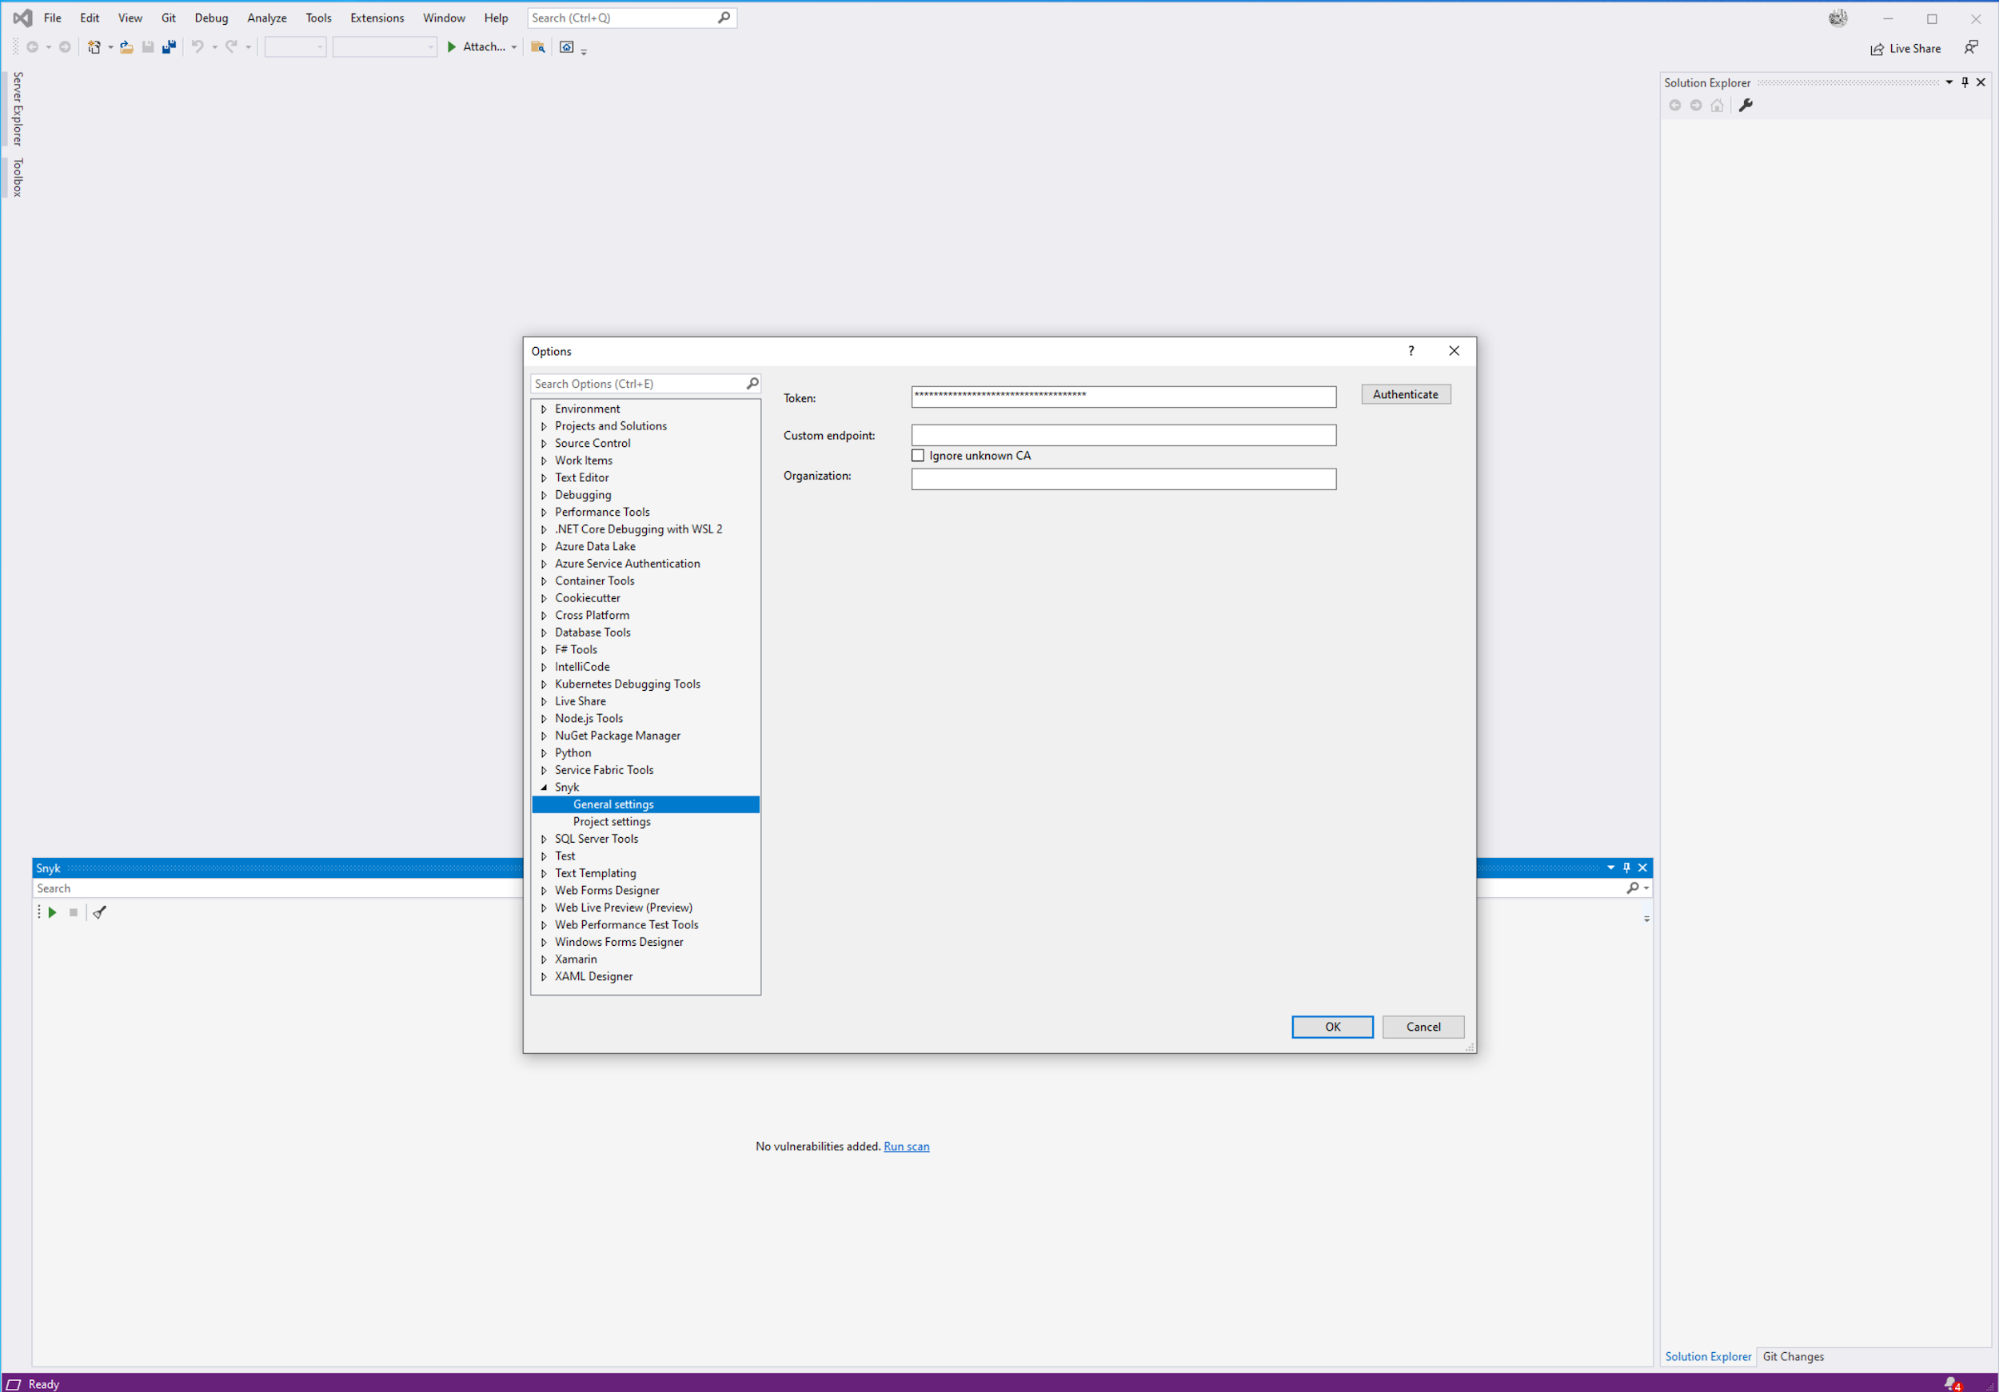Click the Authenticate button
Viewport: 1999px width, 1393px height.
(x=1405, y=394)
